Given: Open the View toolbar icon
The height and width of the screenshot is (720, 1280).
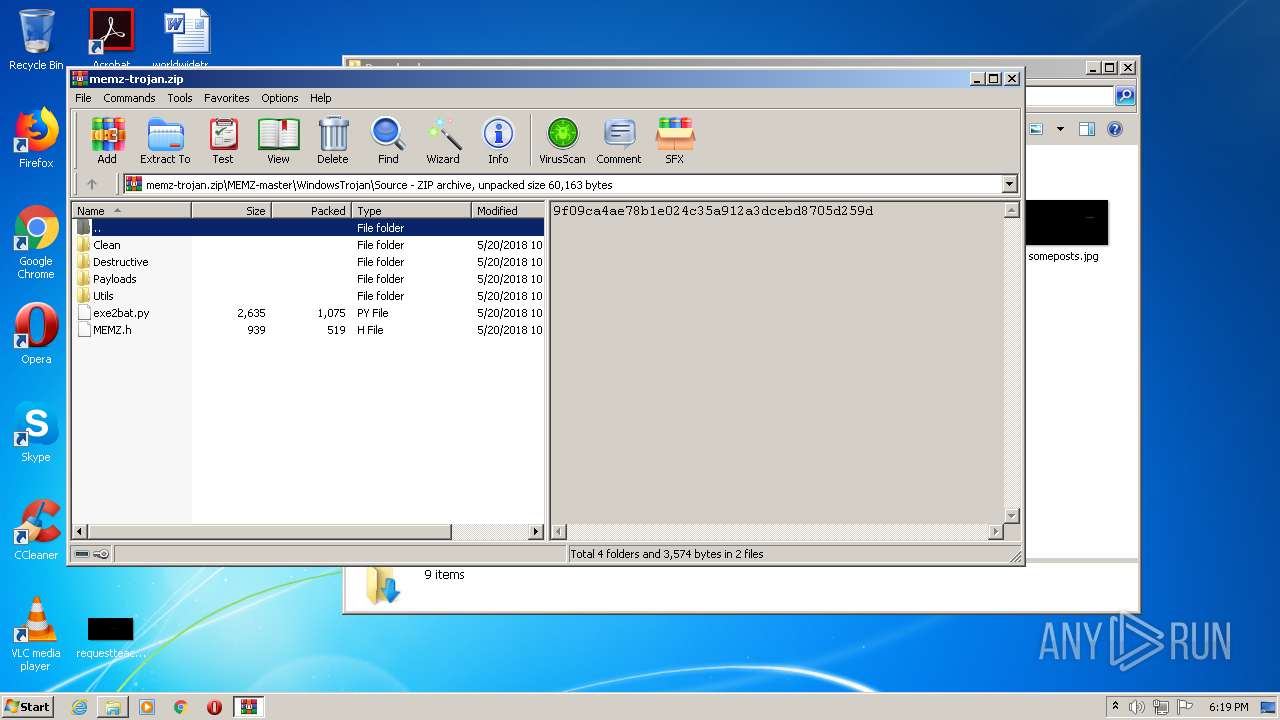Looking at the screenshot, I should click(278, 140).
